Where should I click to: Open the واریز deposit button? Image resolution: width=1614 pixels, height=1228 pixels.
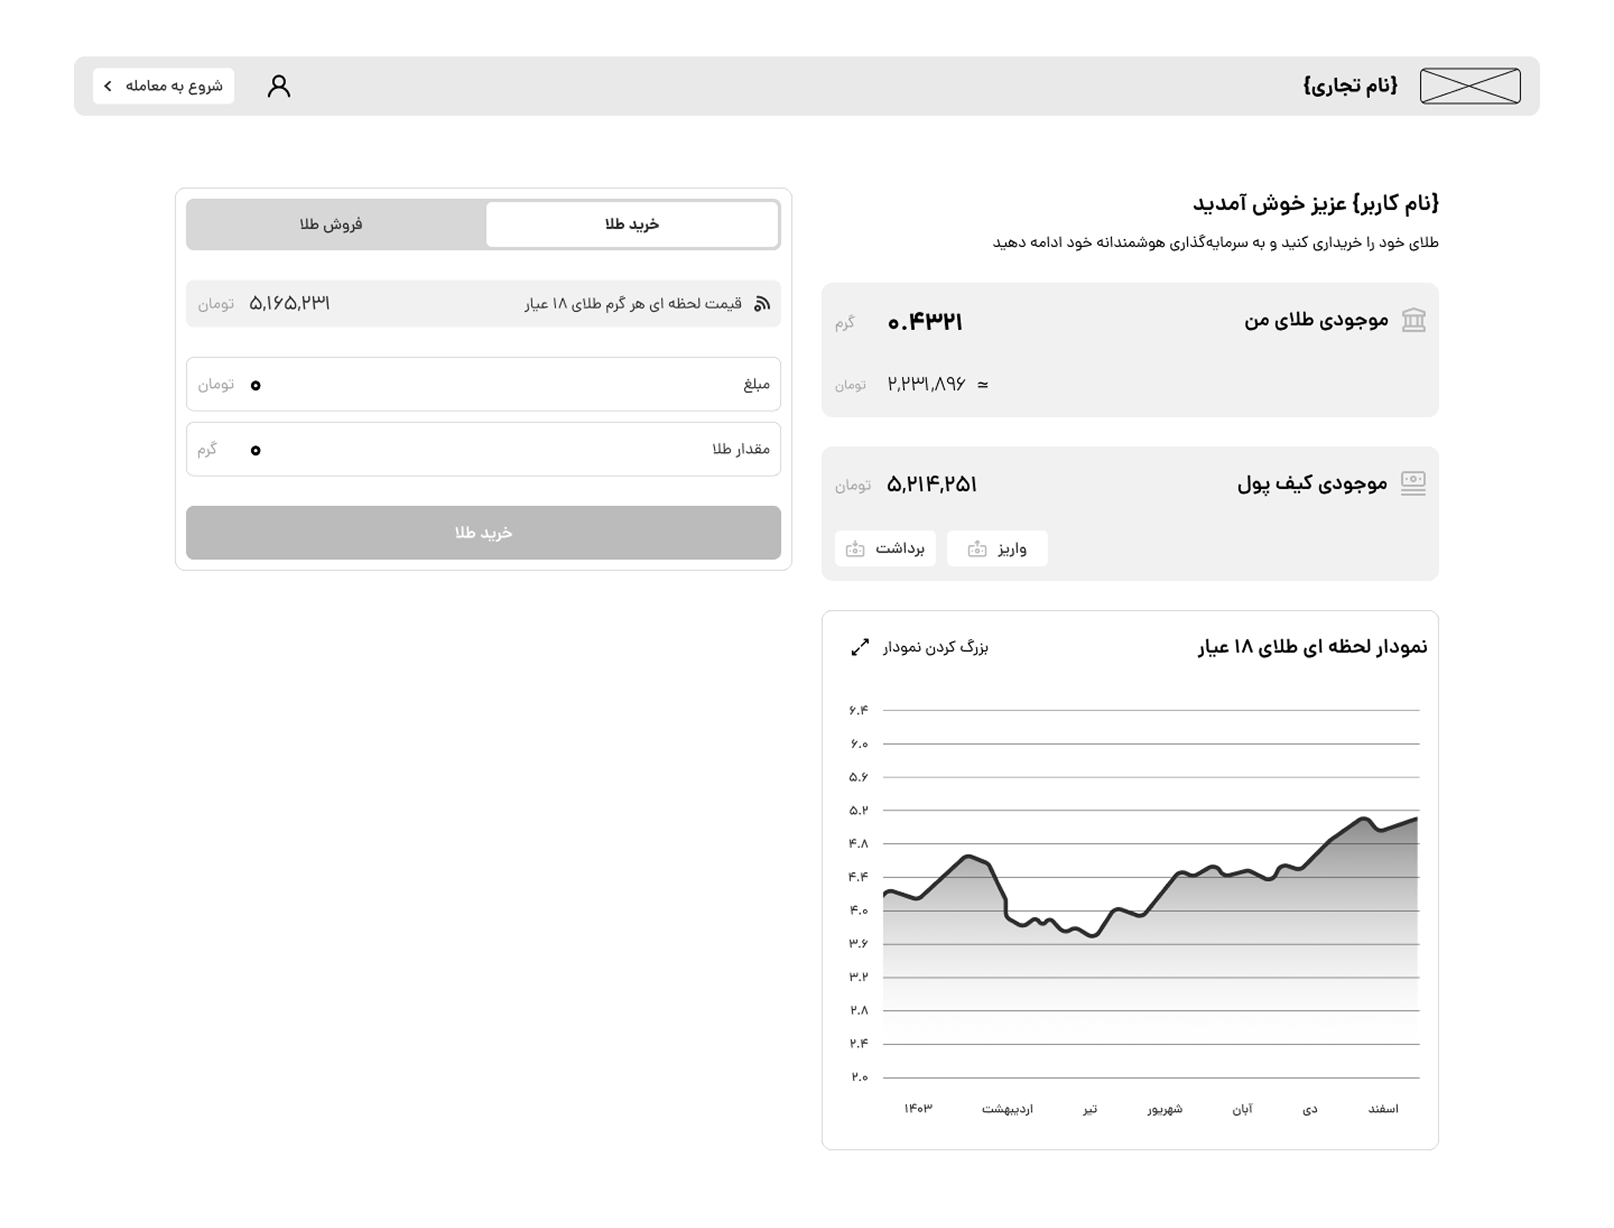pos(997,548)
